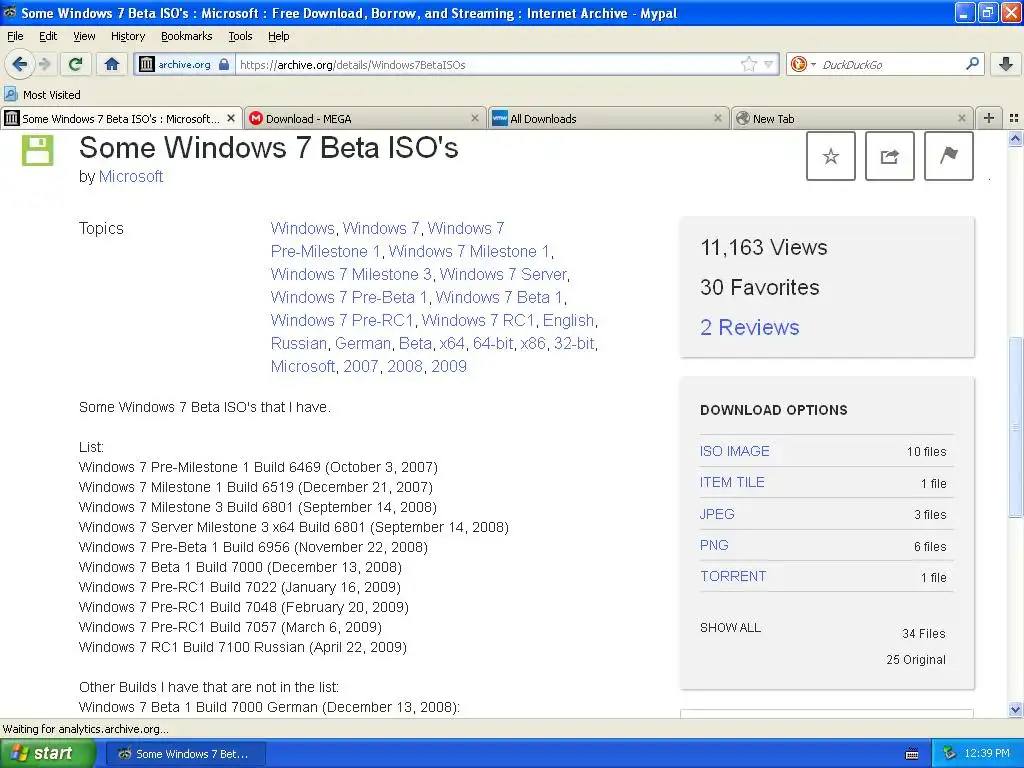Click the 12:39 PM clock

point(987,754)
